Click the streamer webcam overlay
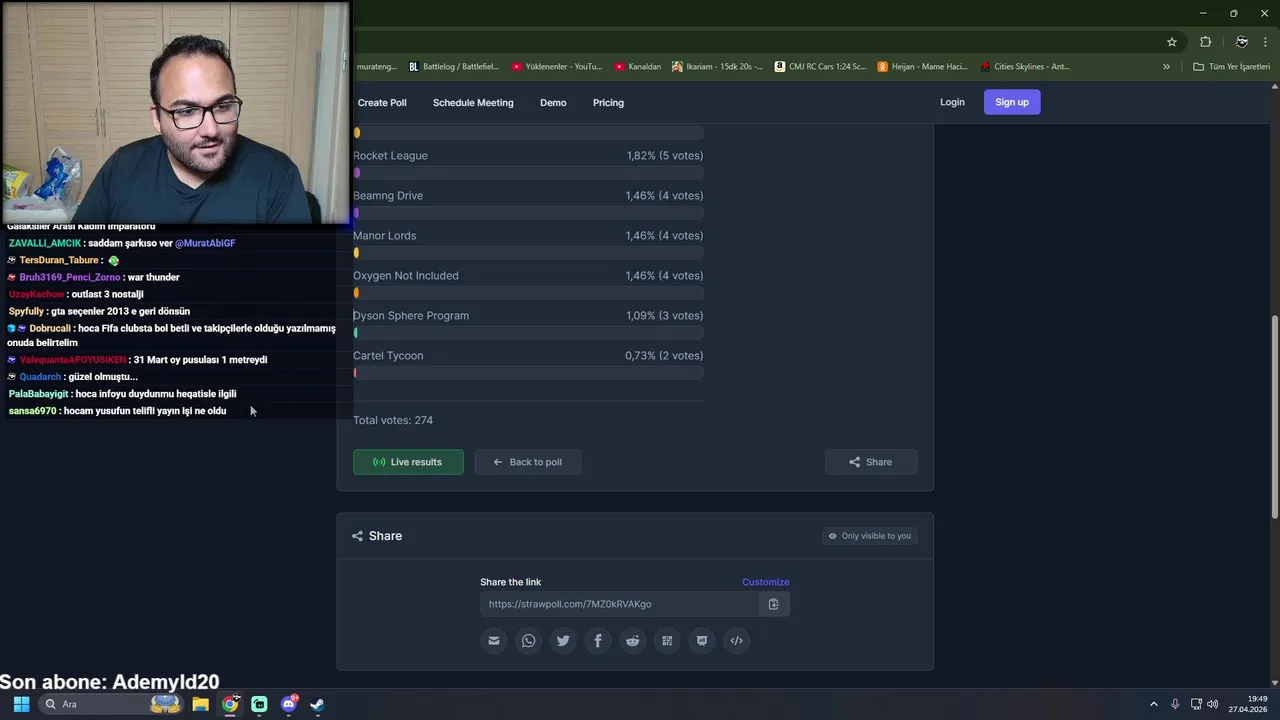The height and width of the screenshot is (720, 1280). pos(175,112)
